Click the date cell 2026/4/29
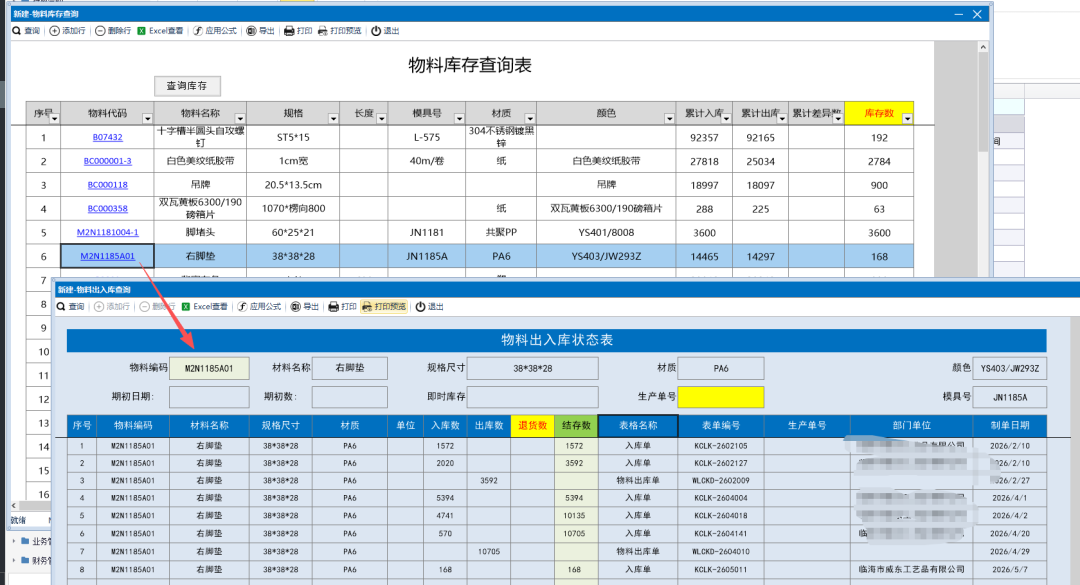The image size is (1080, 585). point(1010,551)
